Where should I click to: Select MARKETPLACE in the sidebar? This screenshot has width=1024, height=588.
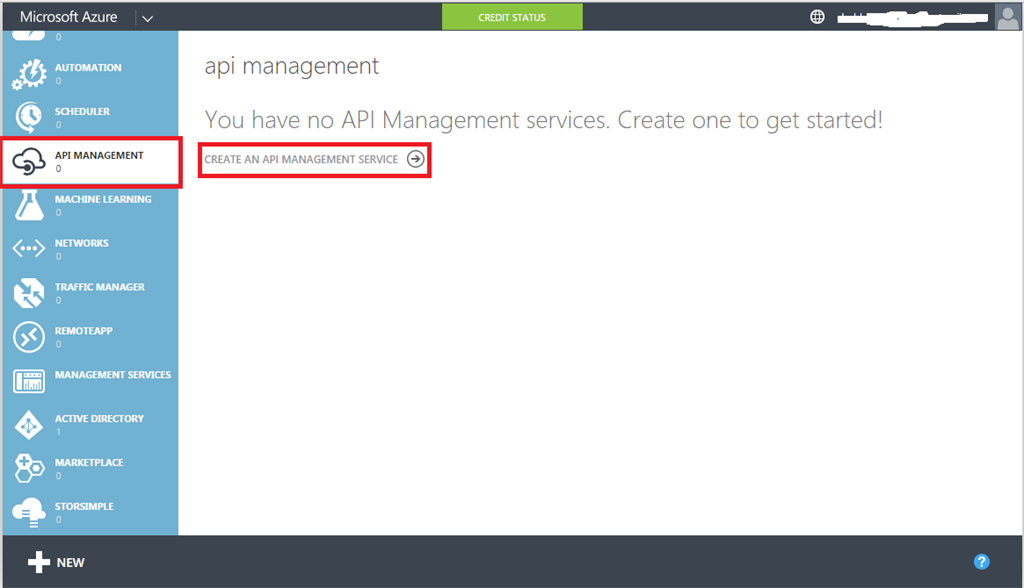point(89,462)
